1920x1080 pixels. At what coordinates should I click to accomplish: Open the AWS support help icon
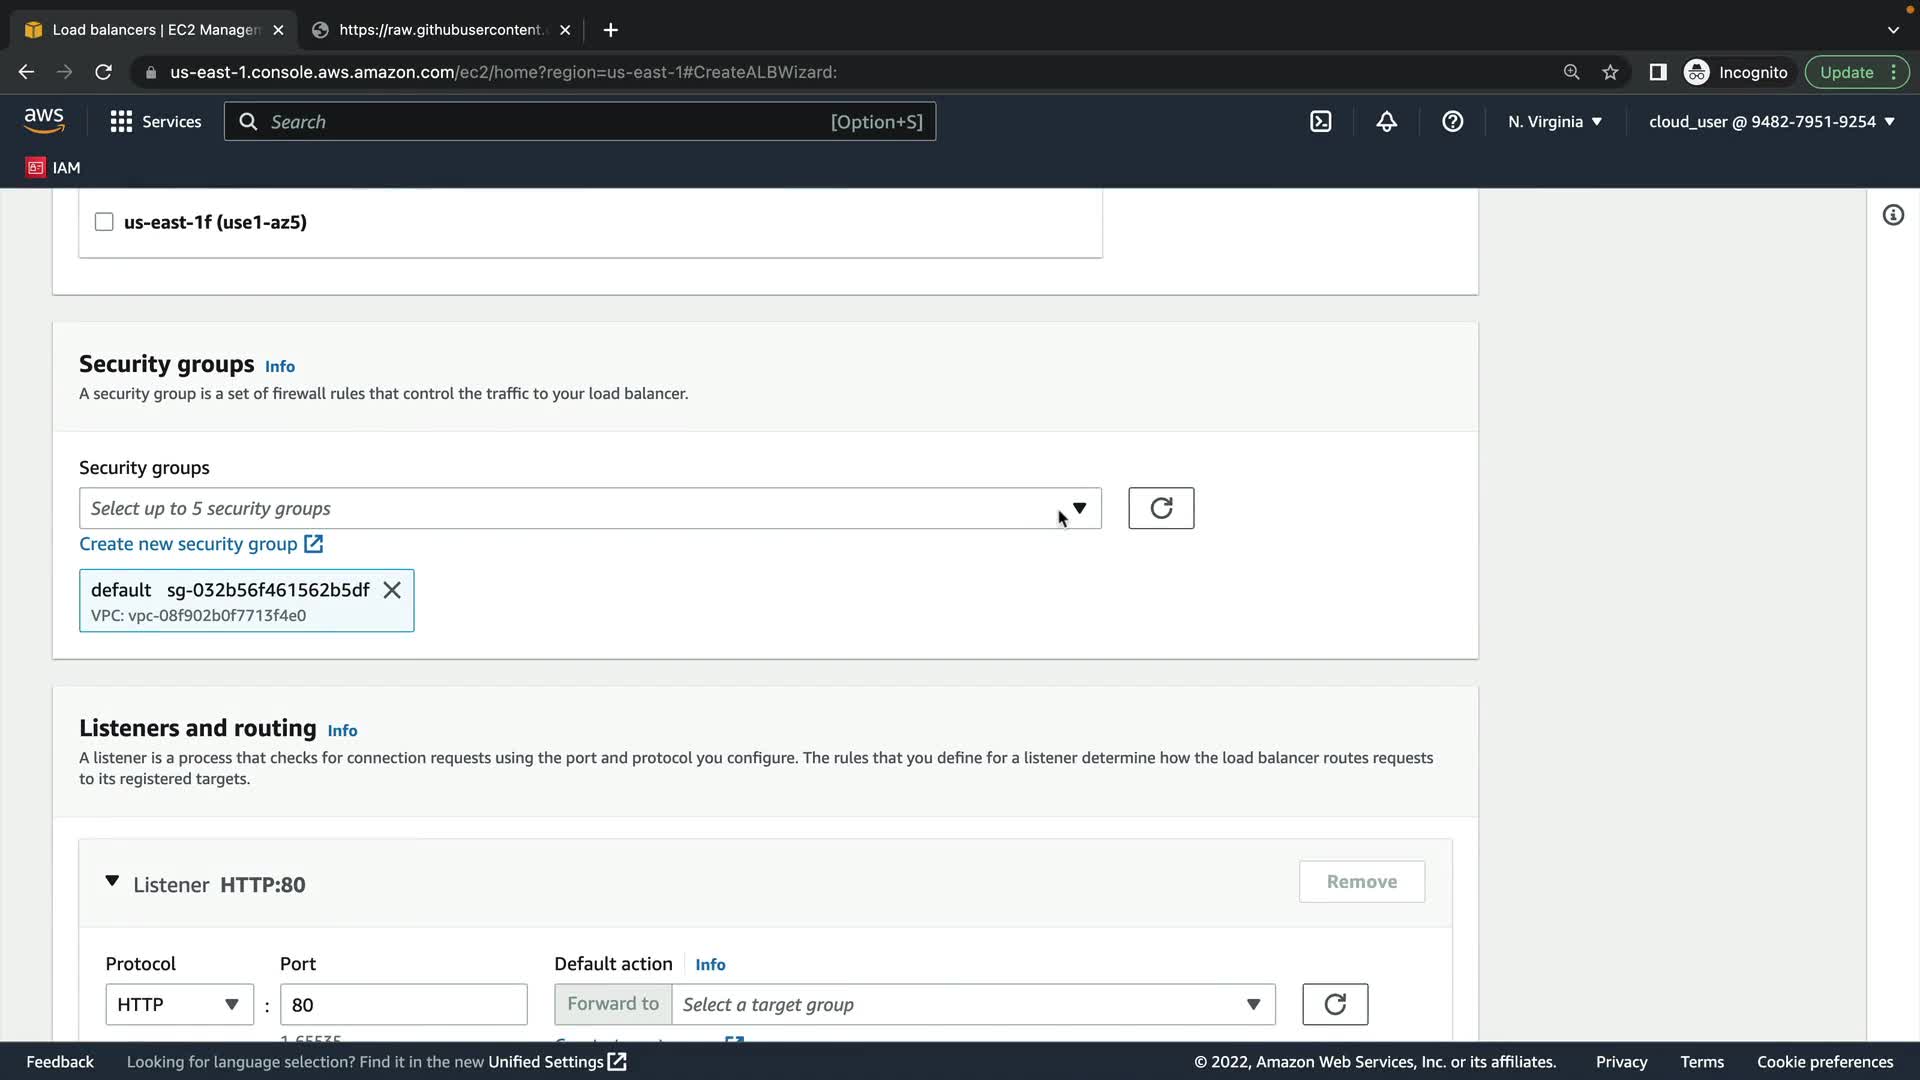click(1452, 122)
